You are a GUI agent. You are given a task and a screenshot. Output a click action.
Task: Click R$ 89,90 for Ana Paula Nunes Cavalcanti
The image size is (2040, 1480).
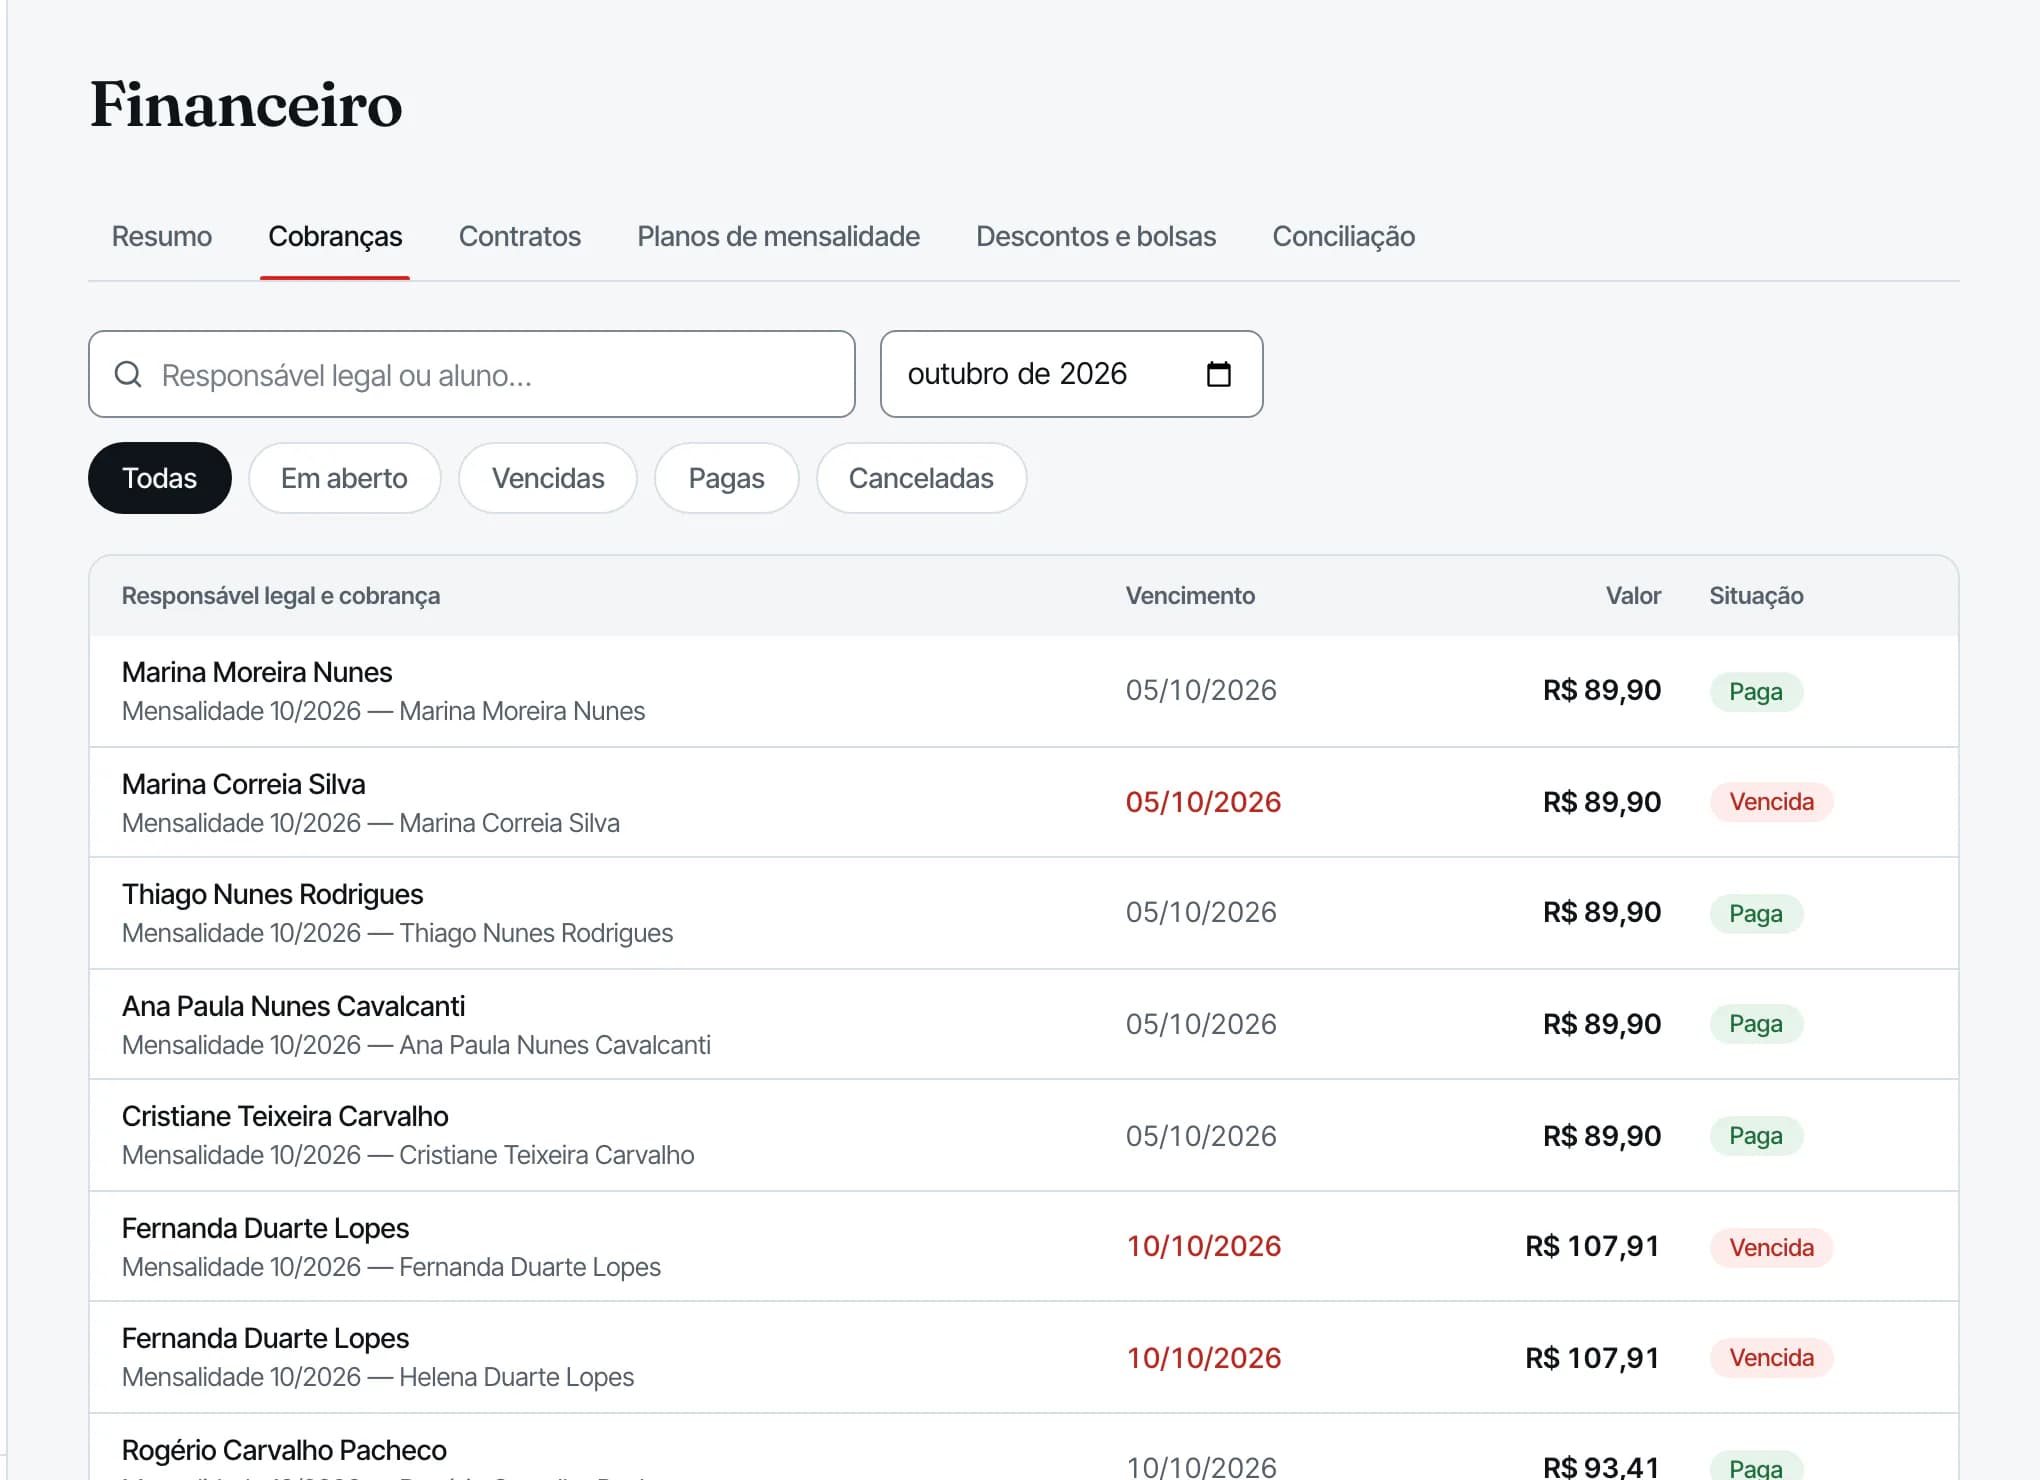point(1601,1024)
